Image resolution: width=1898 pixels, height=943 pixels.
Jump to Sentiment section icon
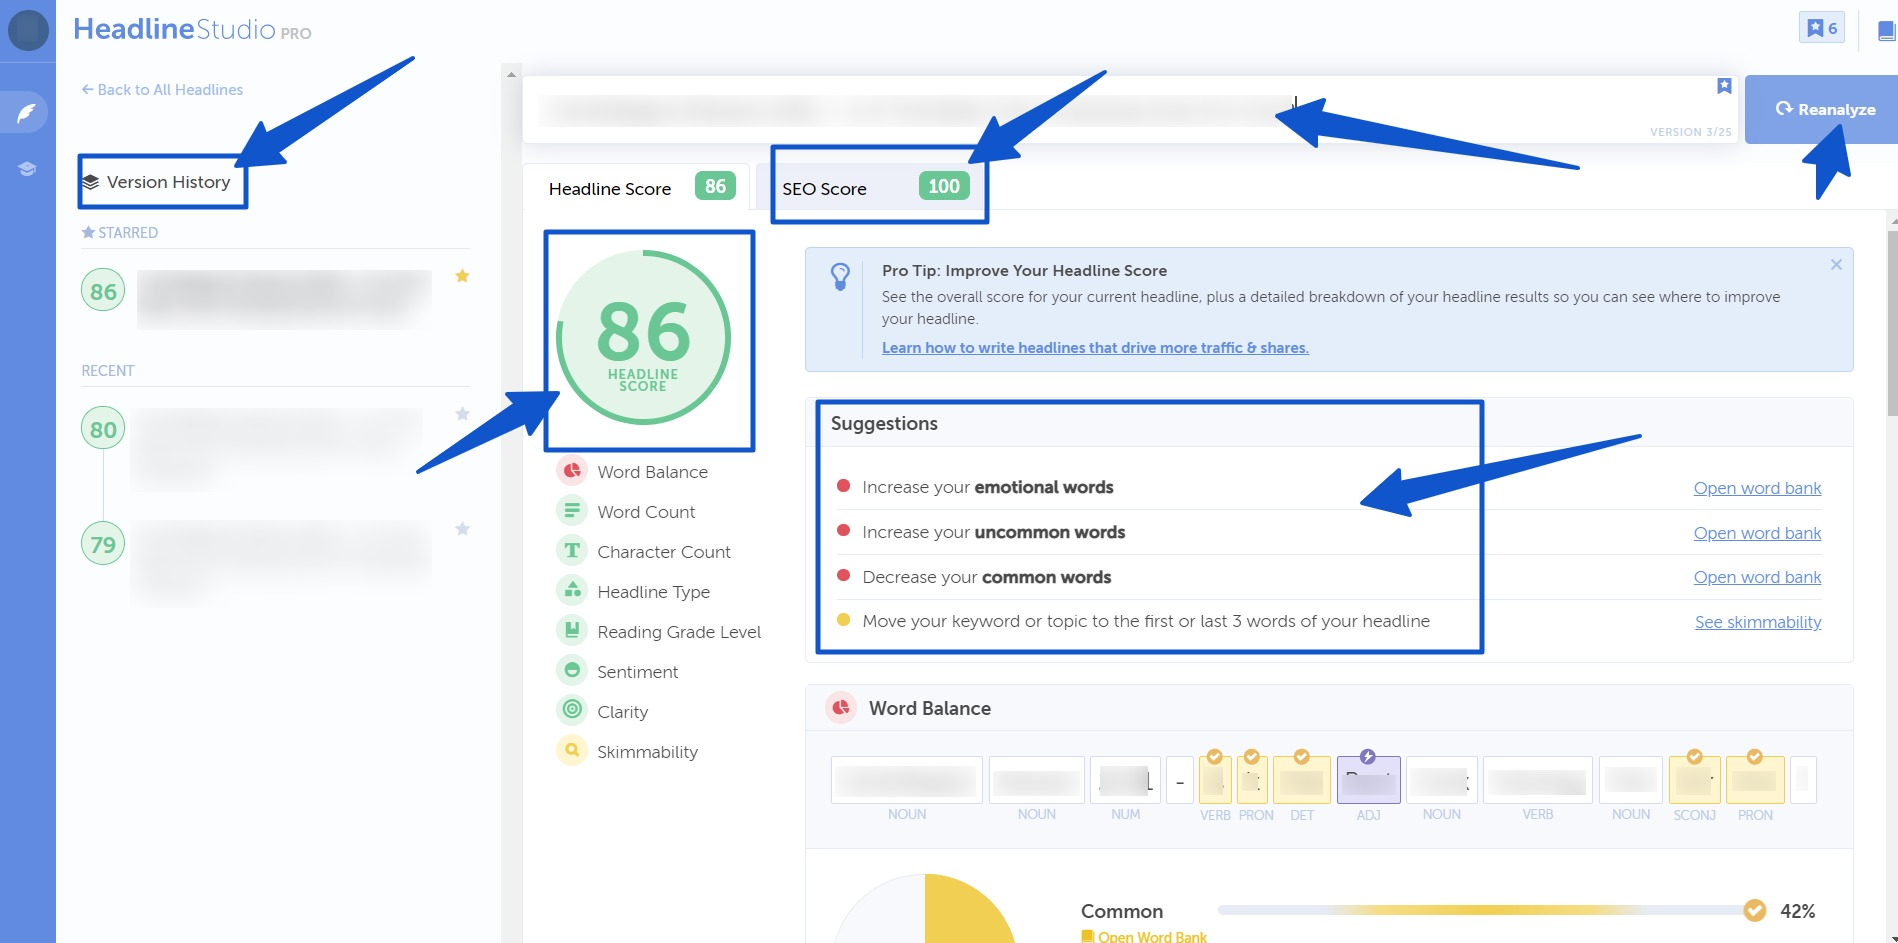tap(572, 671)
